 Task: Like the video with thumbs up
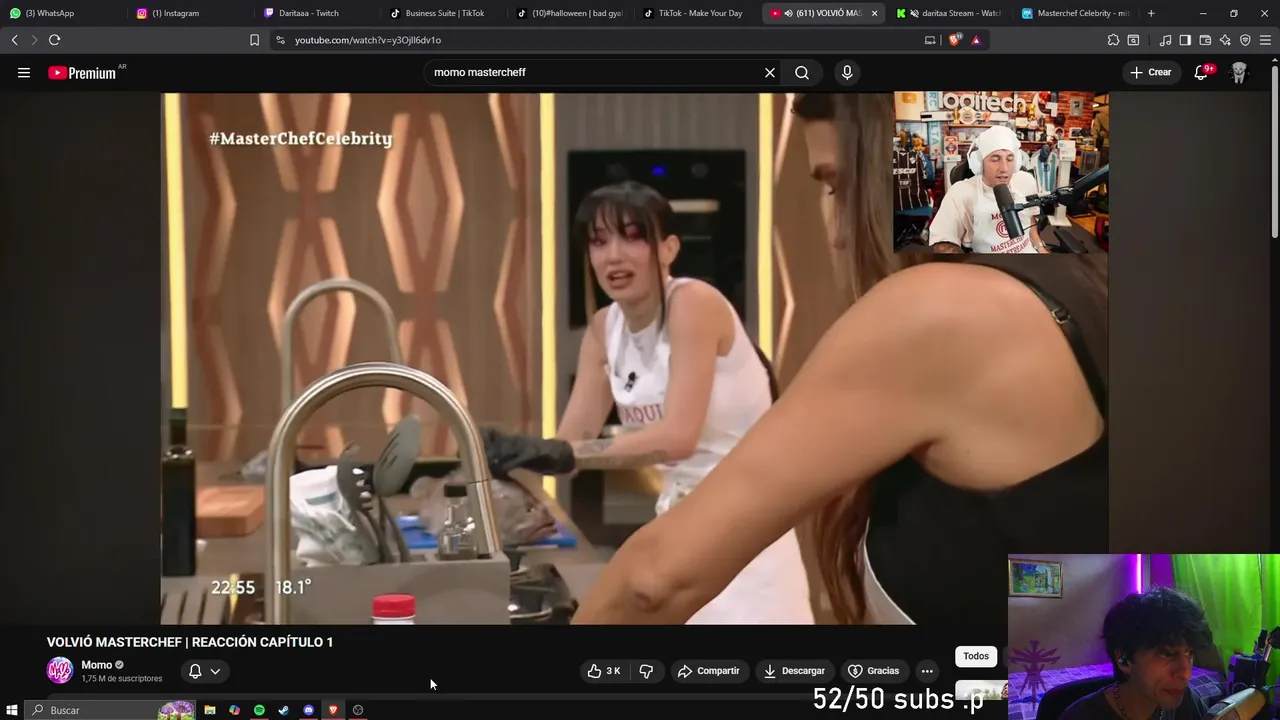(604, 671)
